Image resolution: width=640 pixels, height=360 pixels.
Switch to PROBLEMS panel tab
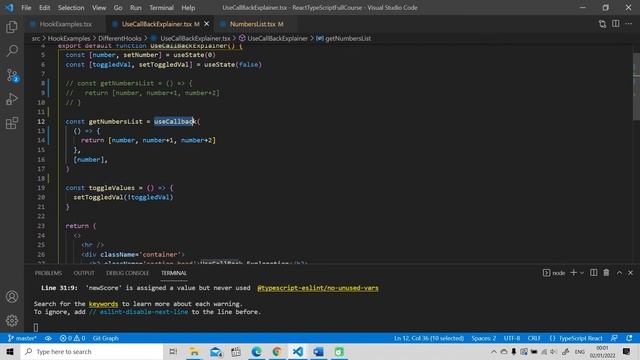[x=48, y=273]
